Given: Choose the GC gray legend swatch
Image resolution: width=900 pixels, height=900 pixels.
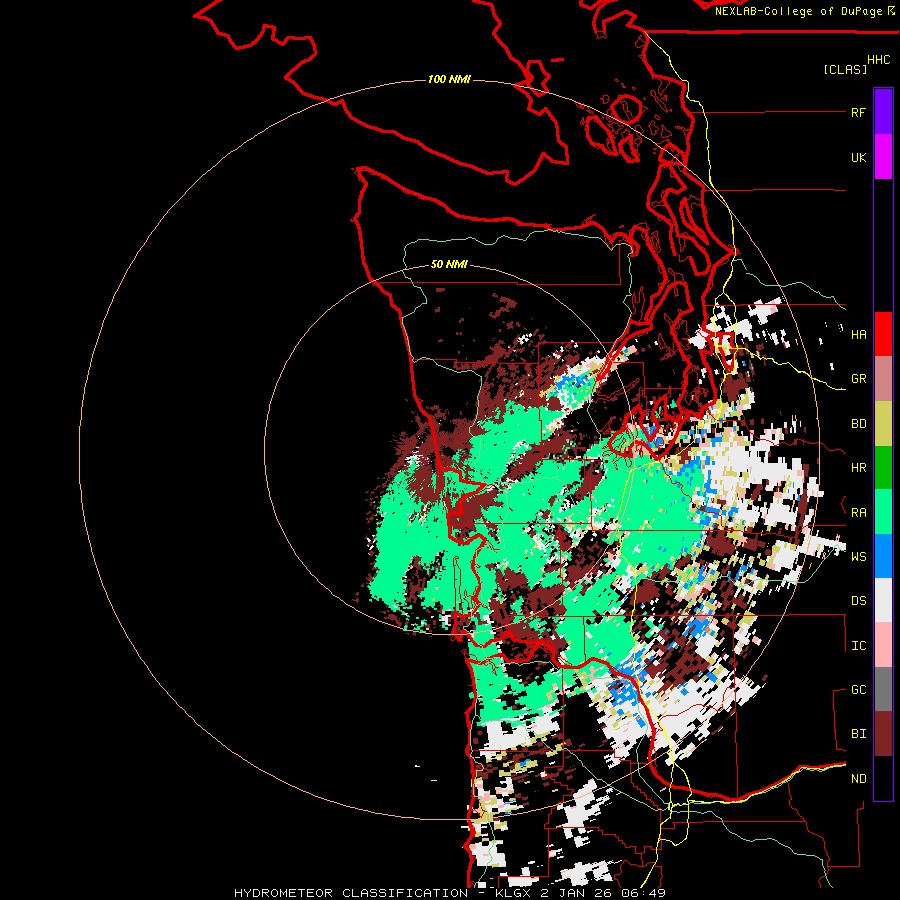Looking at the screenshot, I should point(883,689).
